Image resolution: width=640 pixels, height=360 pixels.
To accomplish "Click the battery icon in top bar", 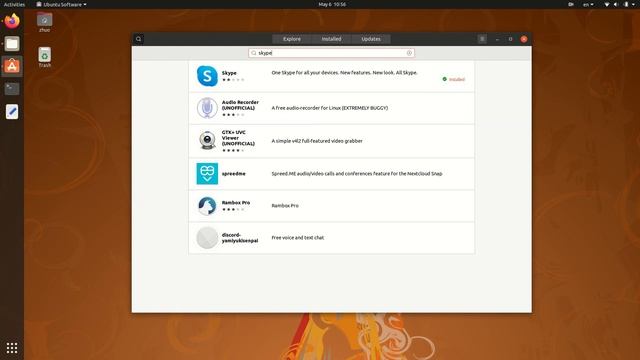I will point(626,4).
